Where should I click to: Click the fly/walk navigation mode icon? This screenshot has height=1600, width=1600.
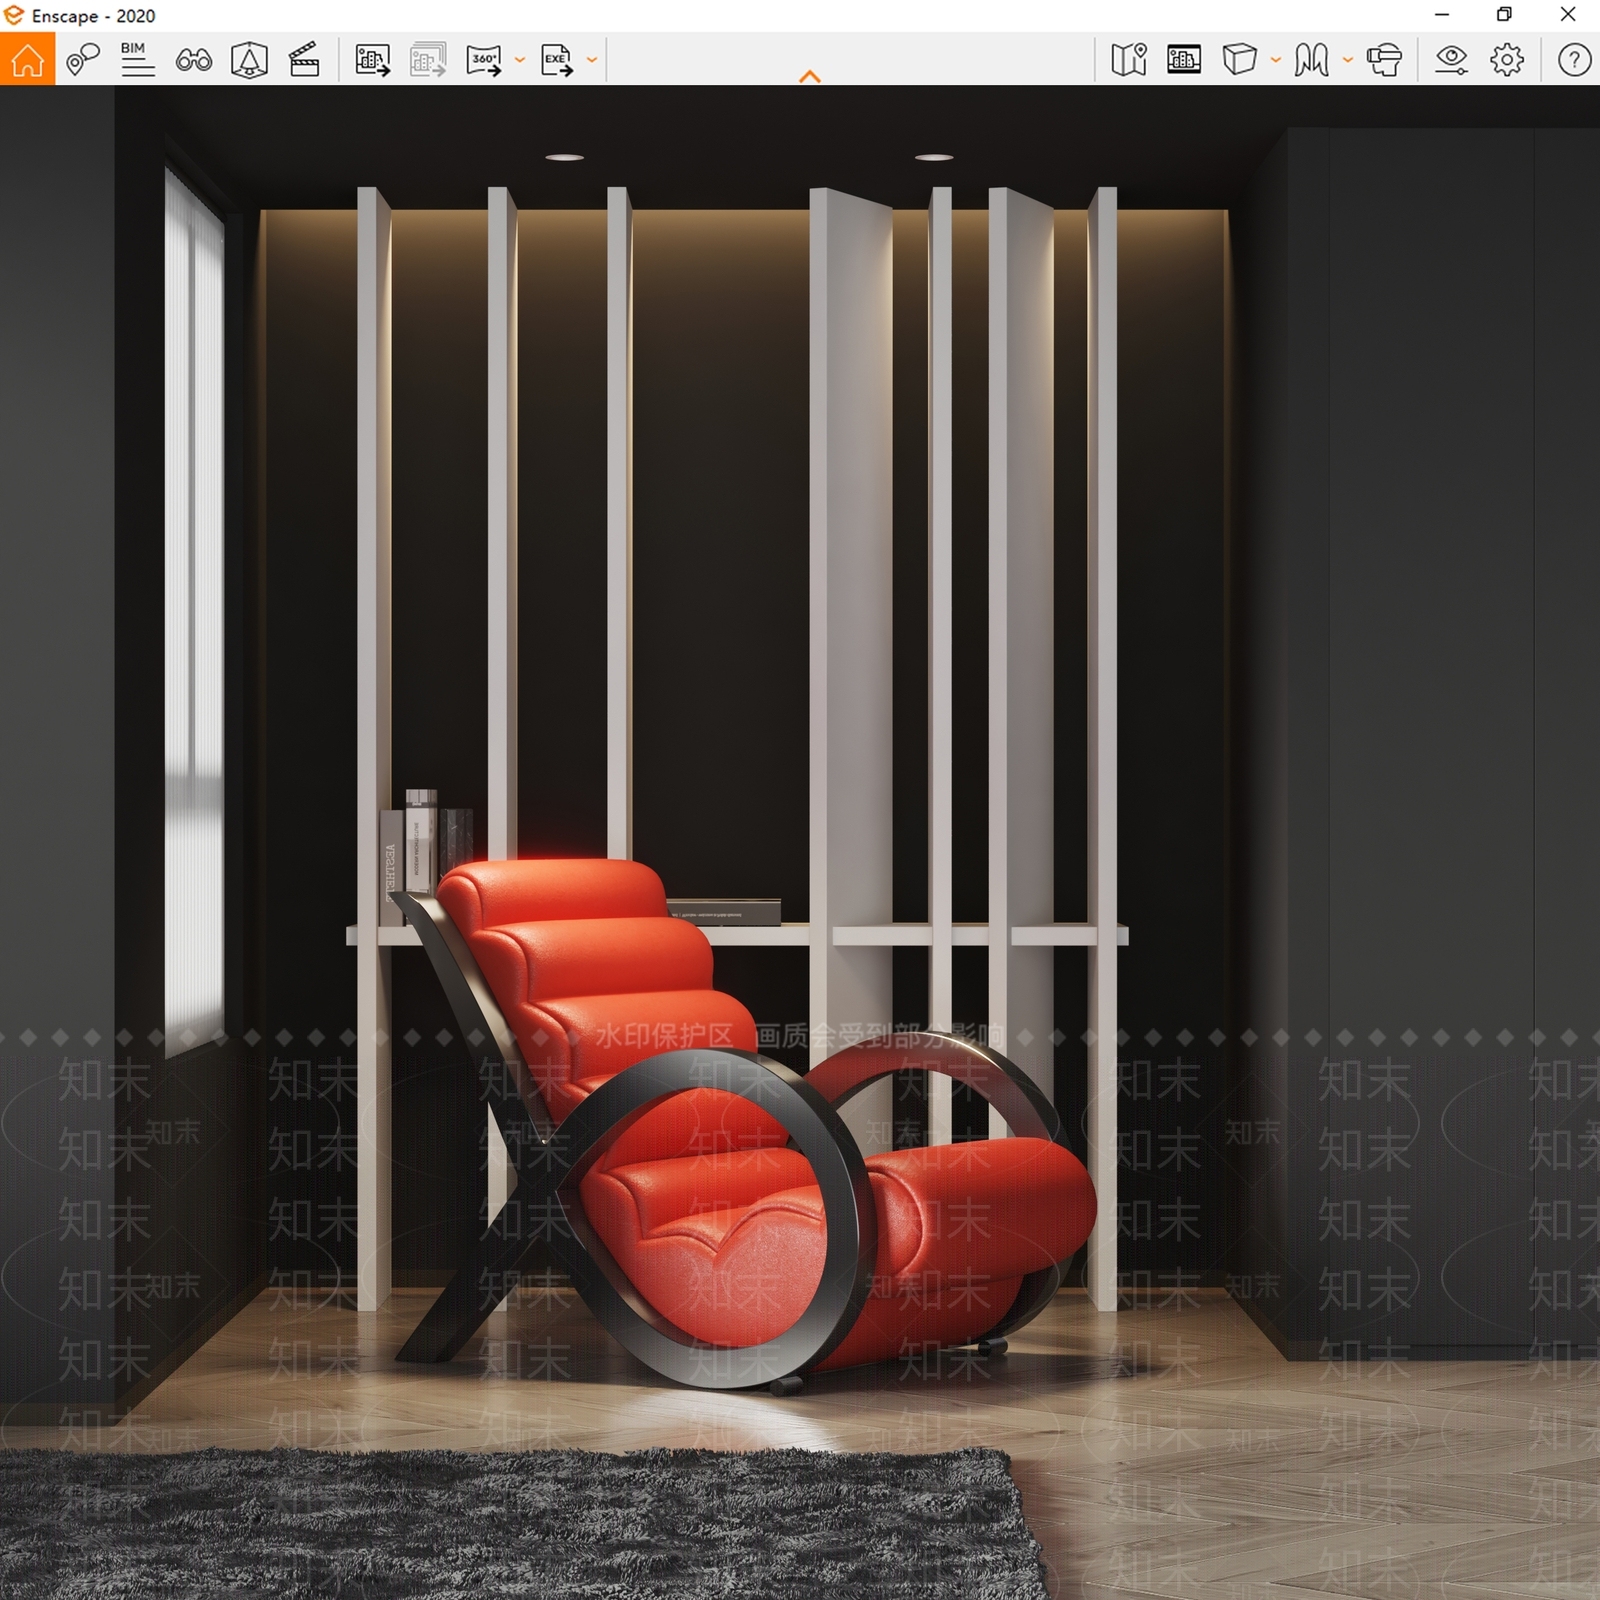[x=1311, y=60]
